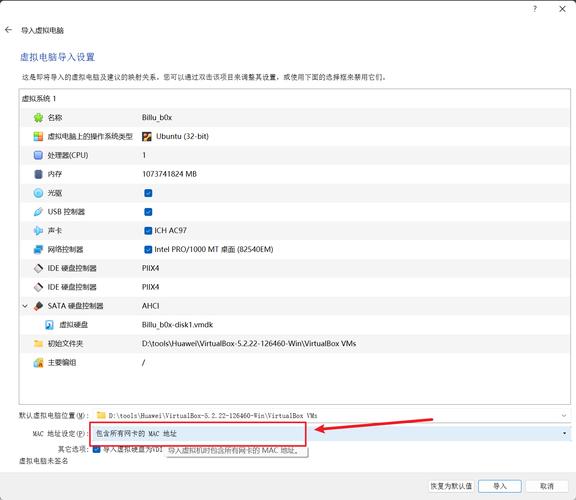Screen dimensions: 576x500
Task: Select the AHCI controller value
Action: point(151,306)
